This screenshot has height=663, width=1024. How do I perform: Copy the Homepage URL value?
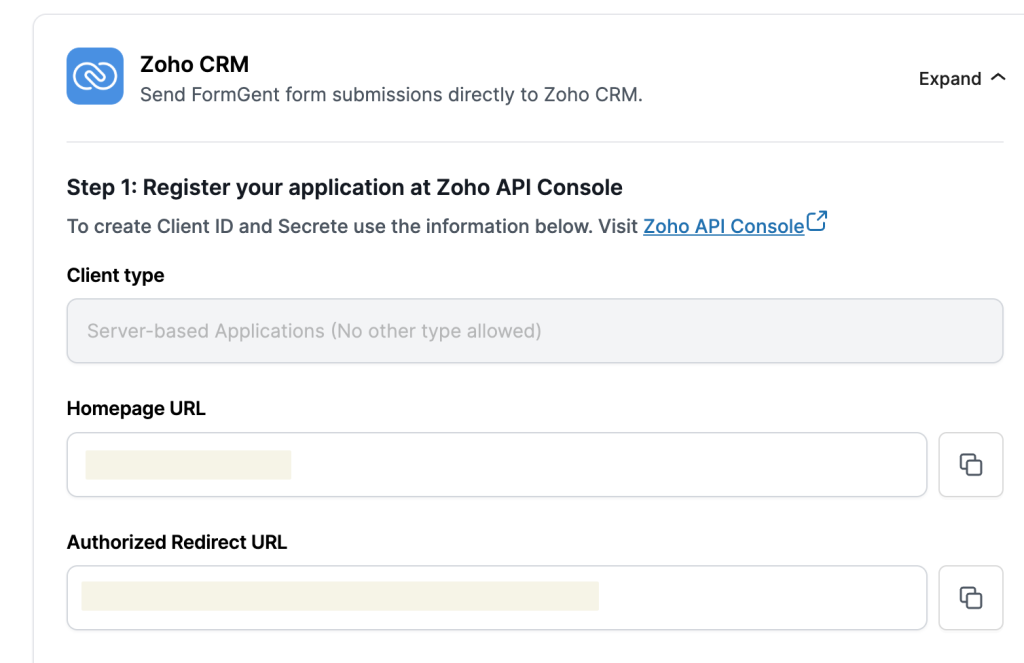coord(970,464)
